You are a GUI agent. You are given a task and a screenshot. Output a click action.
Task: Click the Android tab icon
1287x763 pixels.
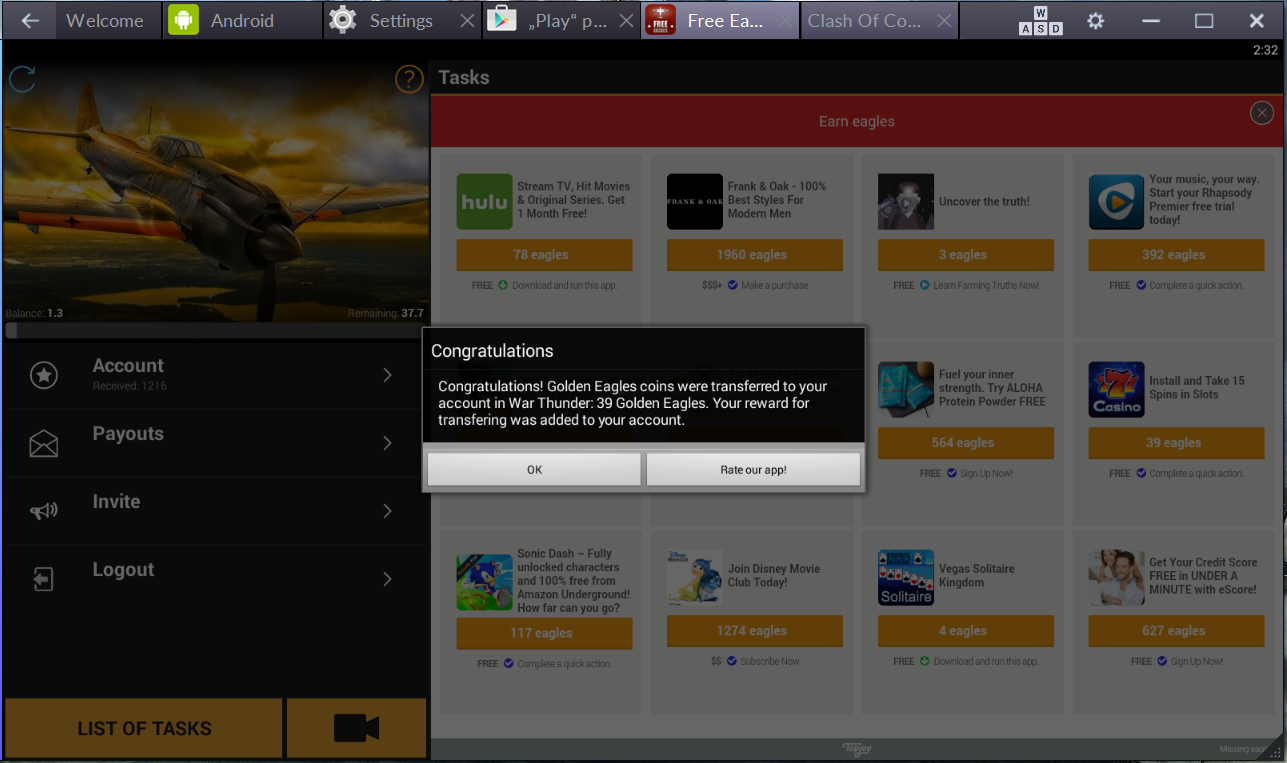(x=183, y=21)
